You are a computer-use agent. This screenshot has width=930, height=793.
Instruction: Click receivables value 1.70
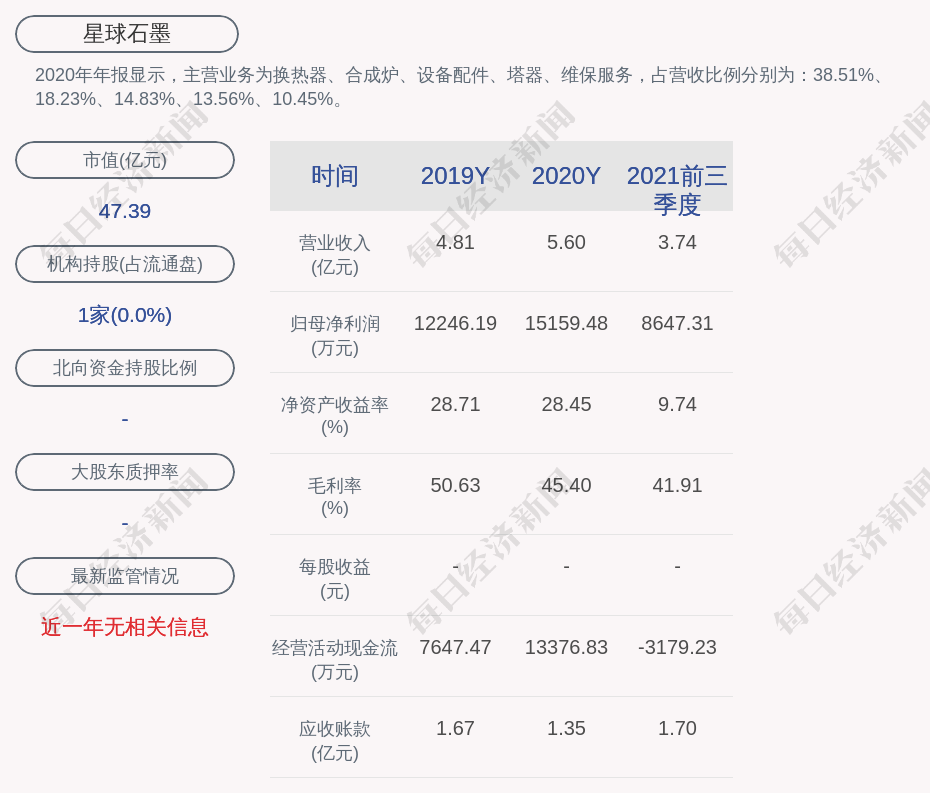click(x=677, y=728)
